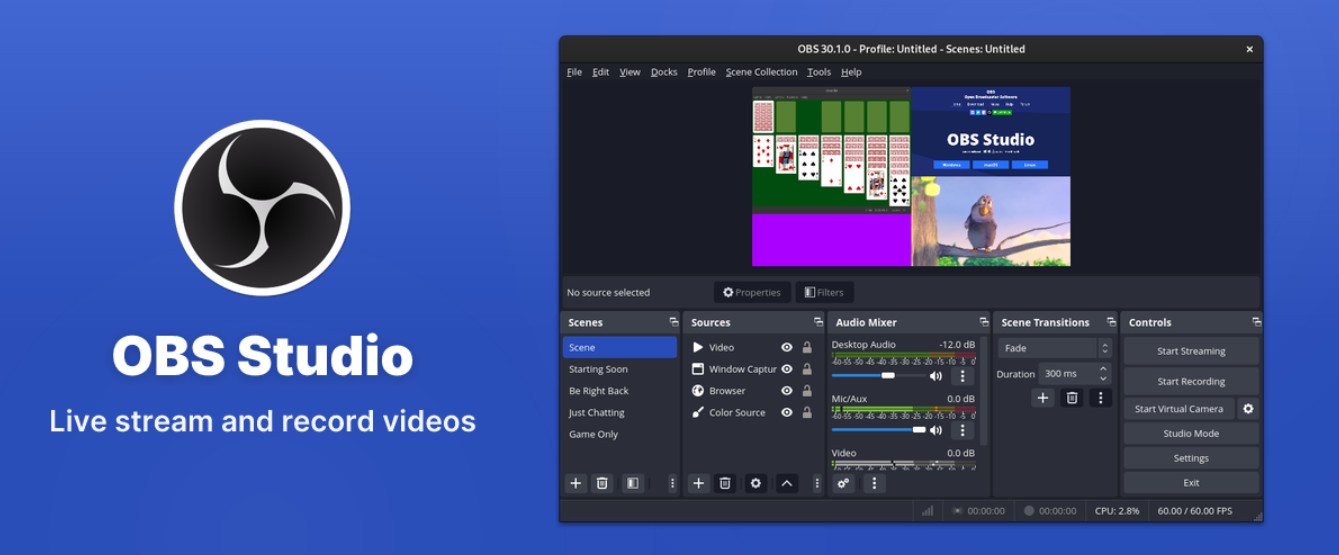Viewport: 1339px width, 555px height.
Task: Toggle the lock on Video source
Action: click(807, 347)
